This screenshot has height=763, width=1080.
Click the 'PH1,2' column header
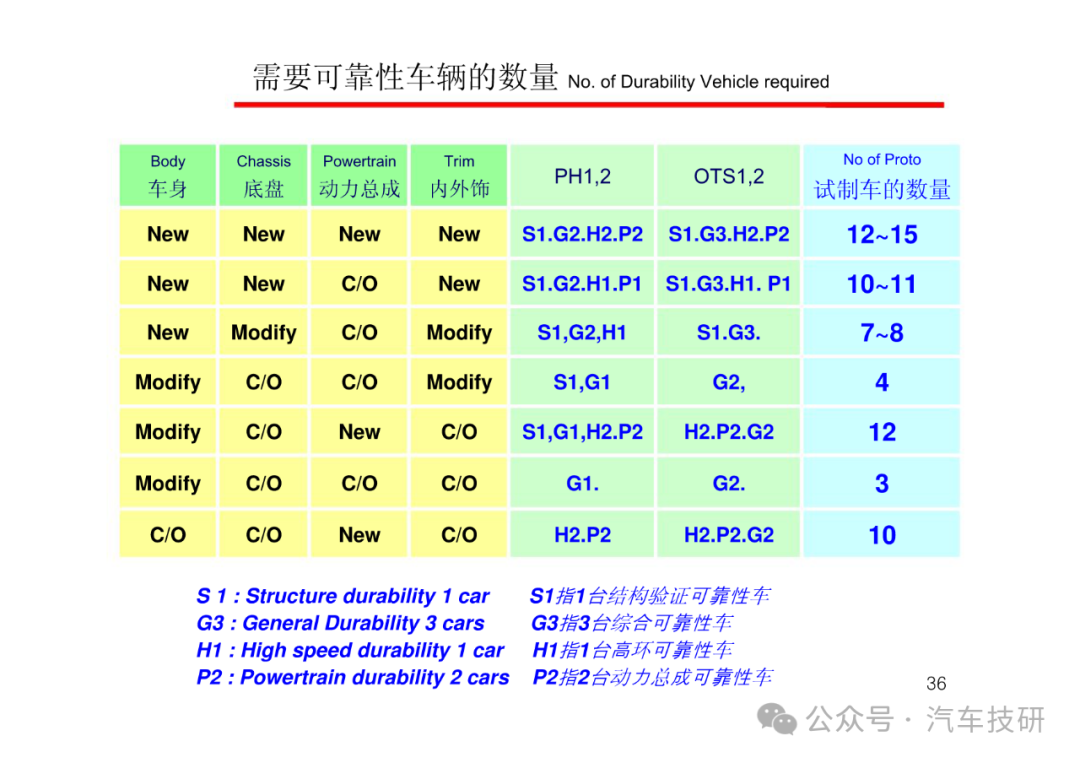tap(582, 176)
